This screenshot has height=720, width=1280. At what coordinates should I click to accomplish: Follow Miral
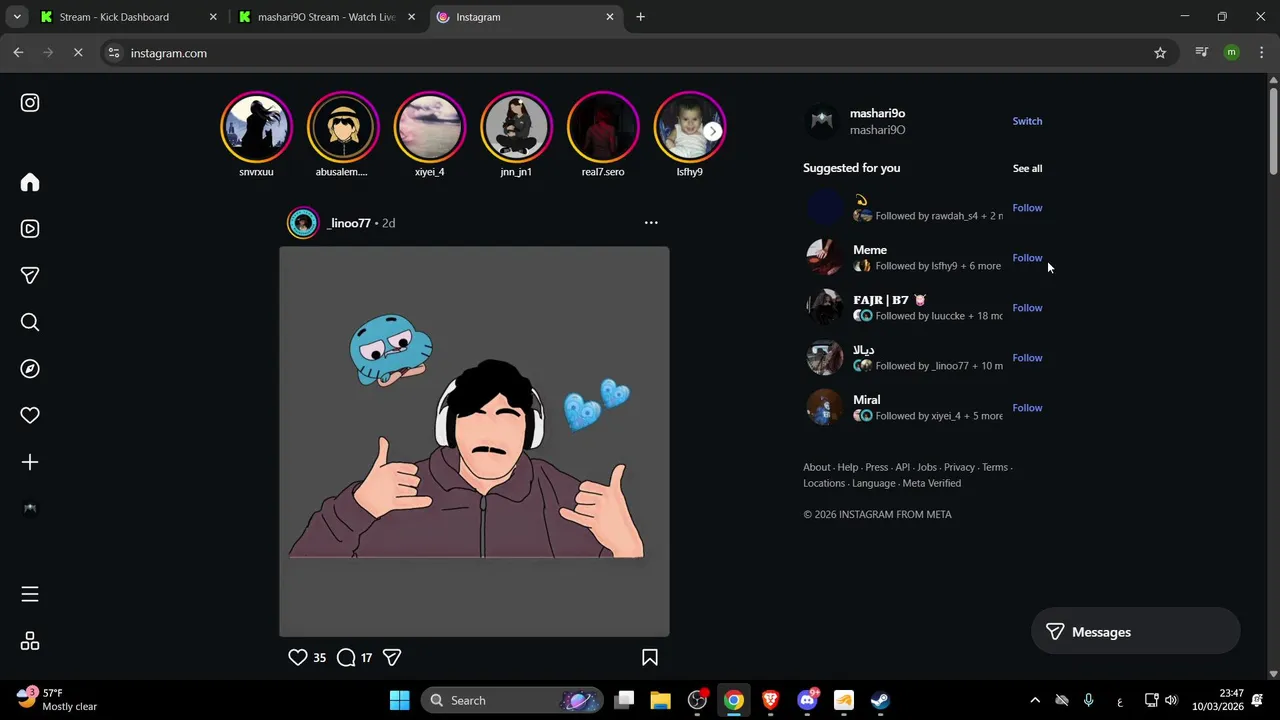pyautogui.click(x=1027, y=408)
